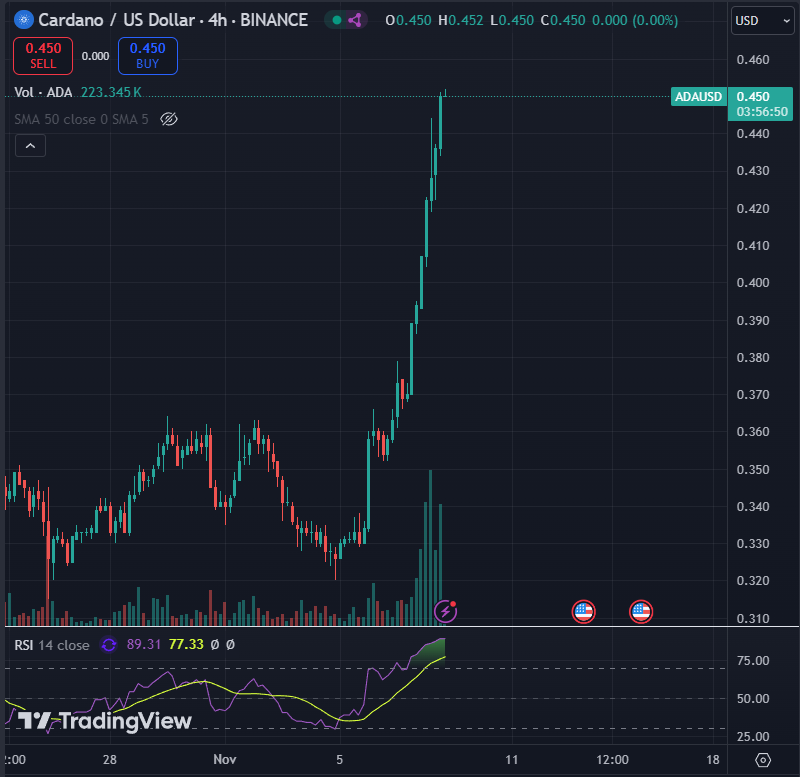The height and width of the screenshot is (777, 800).
Task: Open chart settings hexagon gear icon
Action: point(763,760)
